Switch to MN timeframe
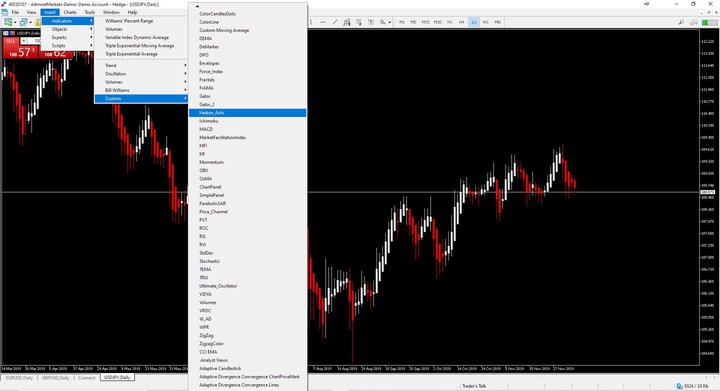This screenshot has width=720, height=391. (x=498, y=22)
